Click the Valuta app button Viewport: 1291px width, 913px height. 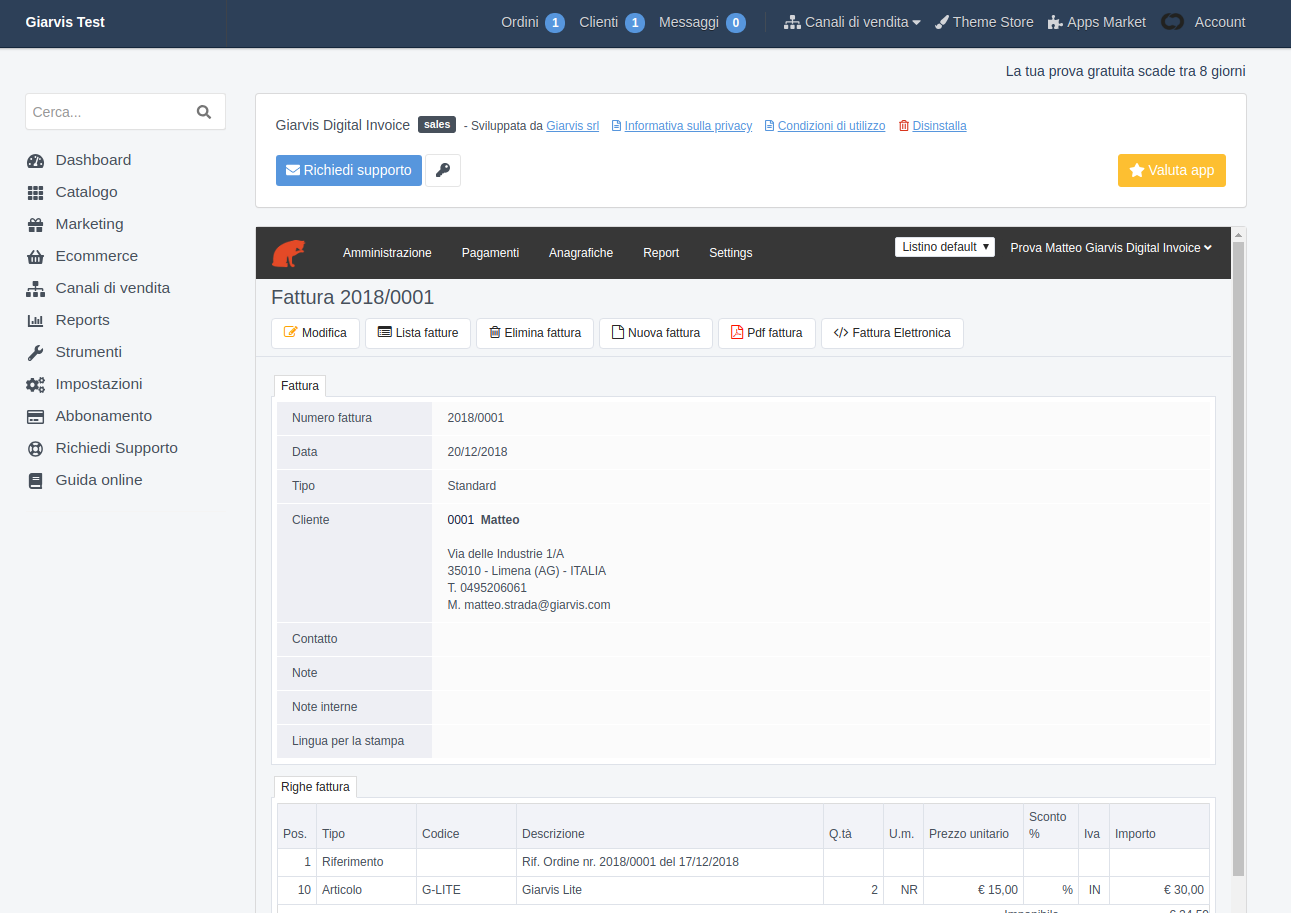(x=1172, y=170)
